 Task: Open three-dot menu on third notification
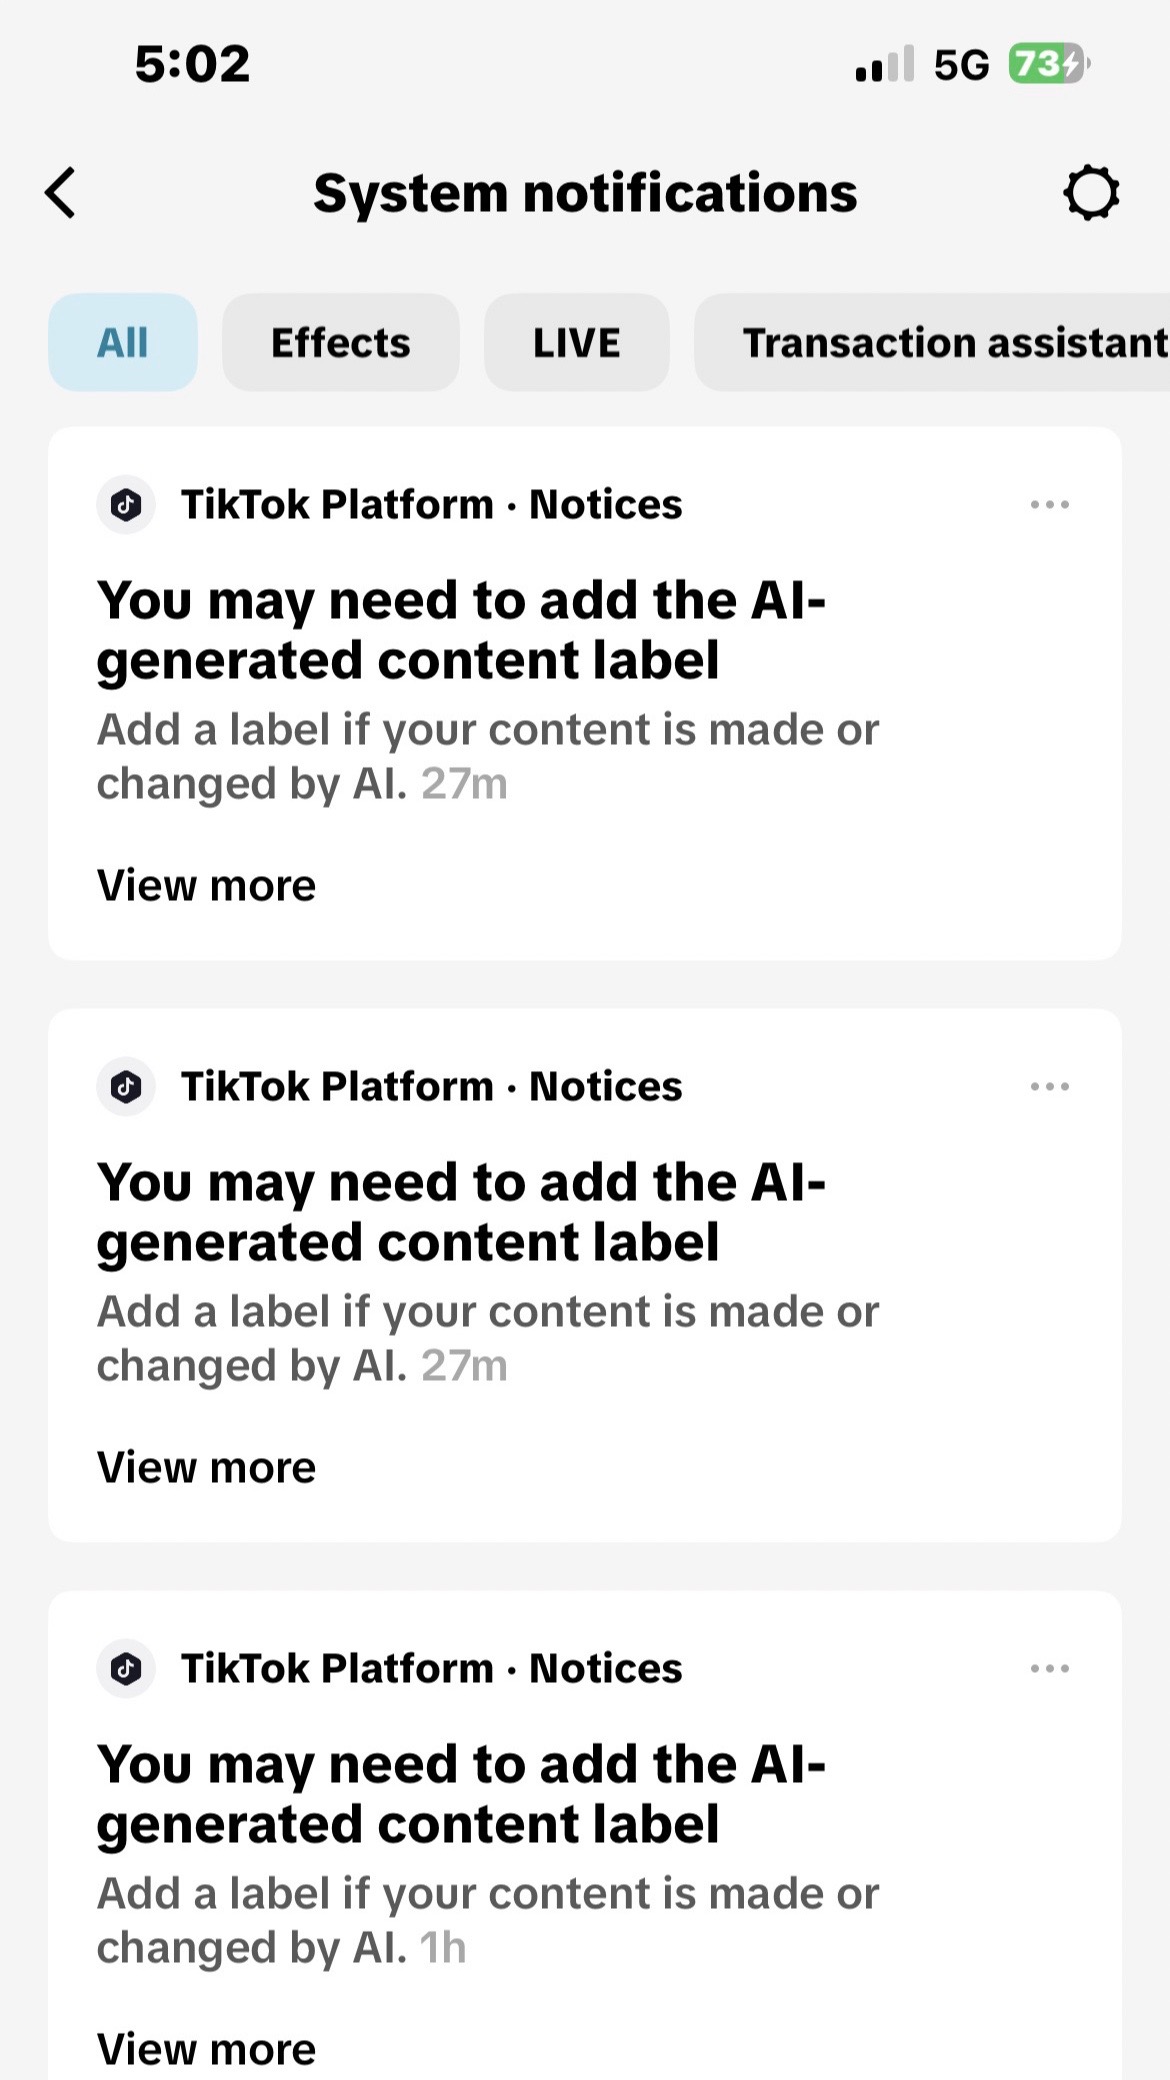pos(1050,1668)
